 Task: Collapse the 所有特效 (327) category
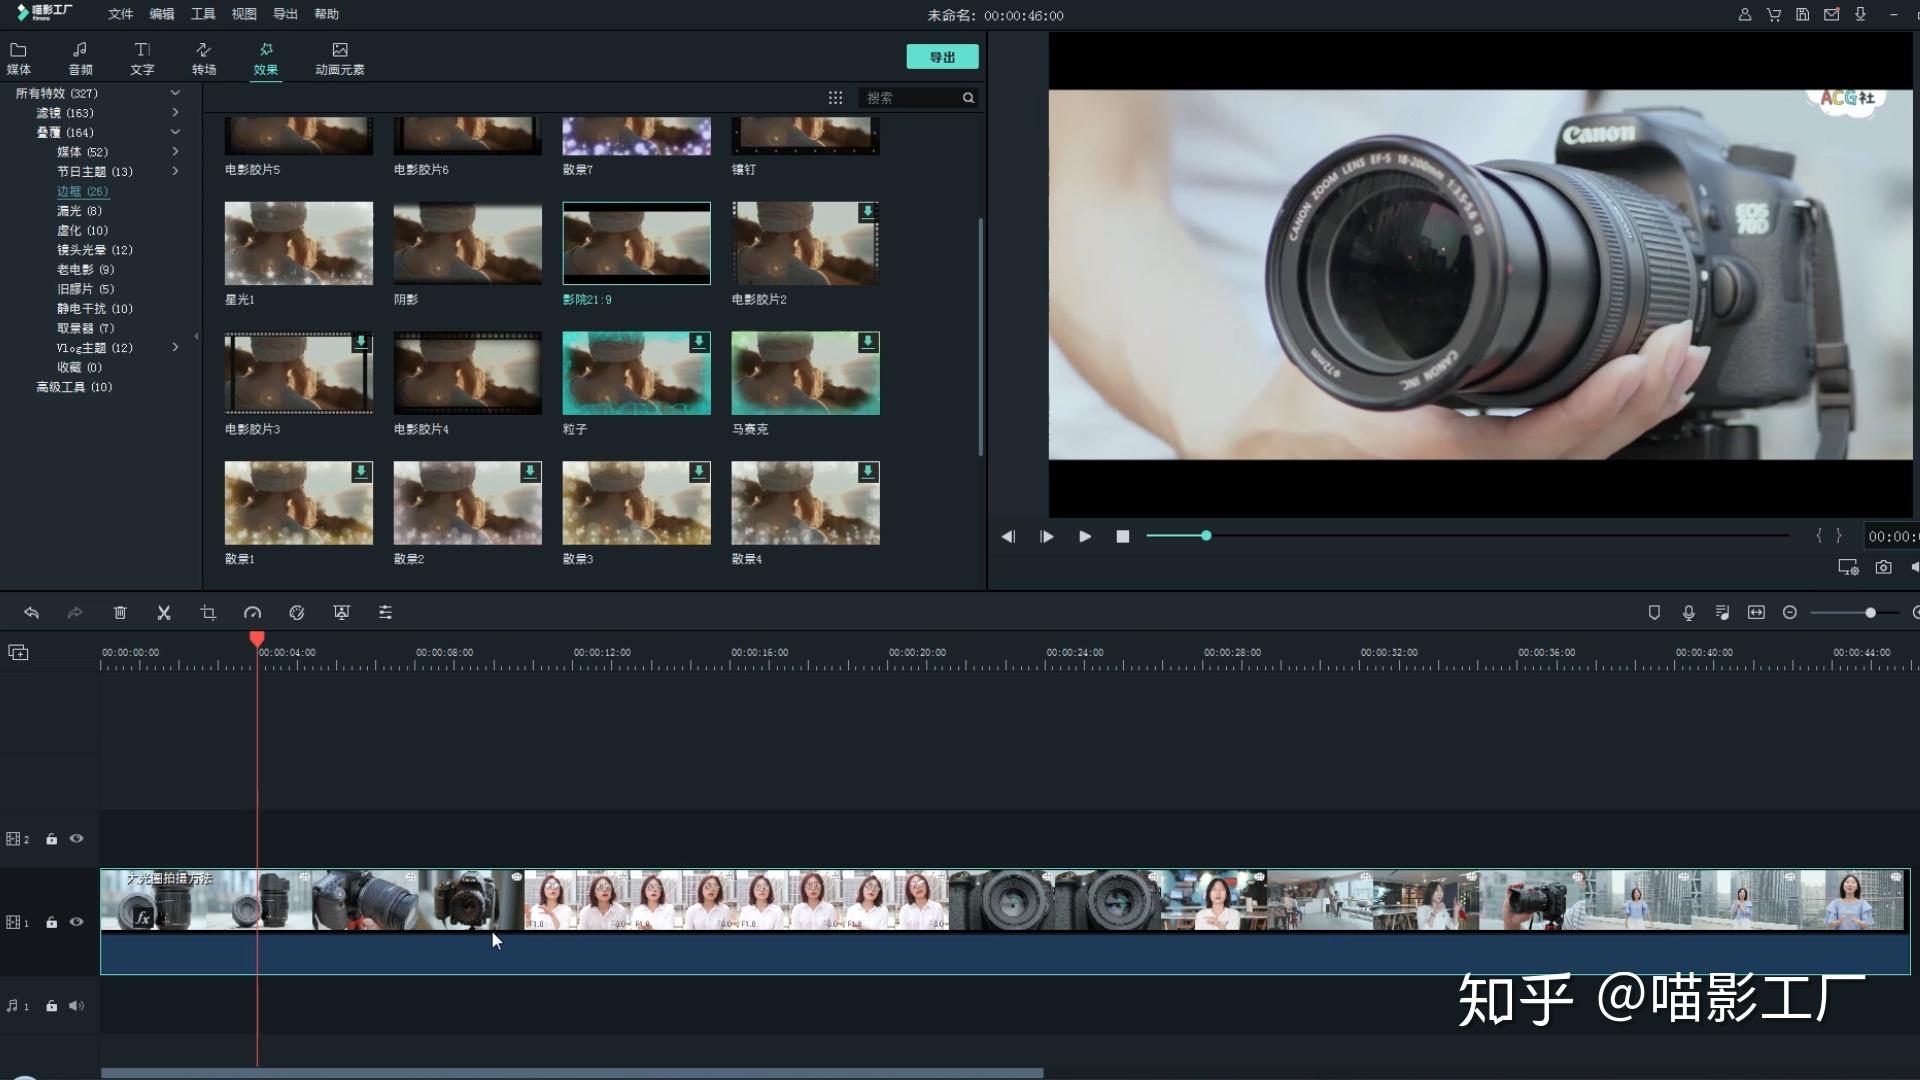175,93
